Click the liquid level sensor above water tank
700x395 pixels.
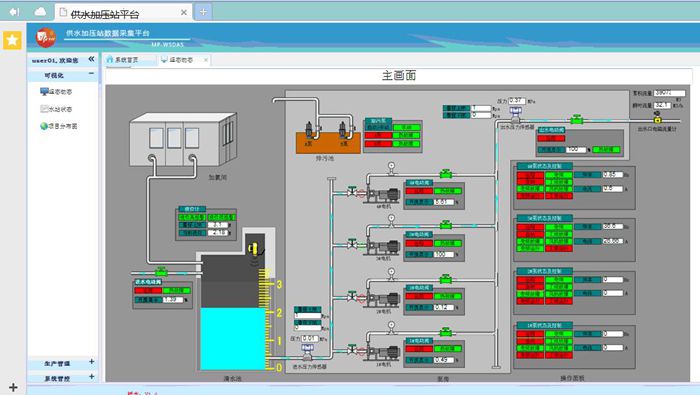(x=254, y=249)
